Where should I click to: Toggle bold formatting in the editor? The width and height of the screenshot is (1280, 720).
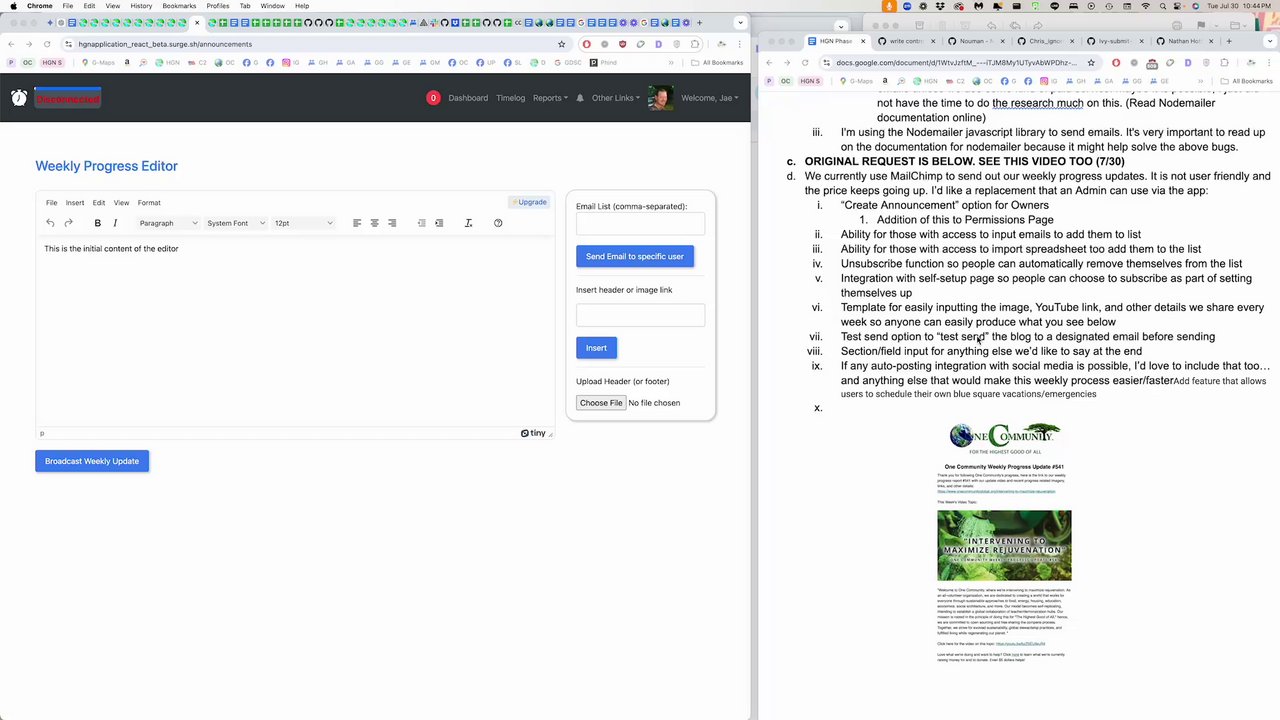pos(97,223)
